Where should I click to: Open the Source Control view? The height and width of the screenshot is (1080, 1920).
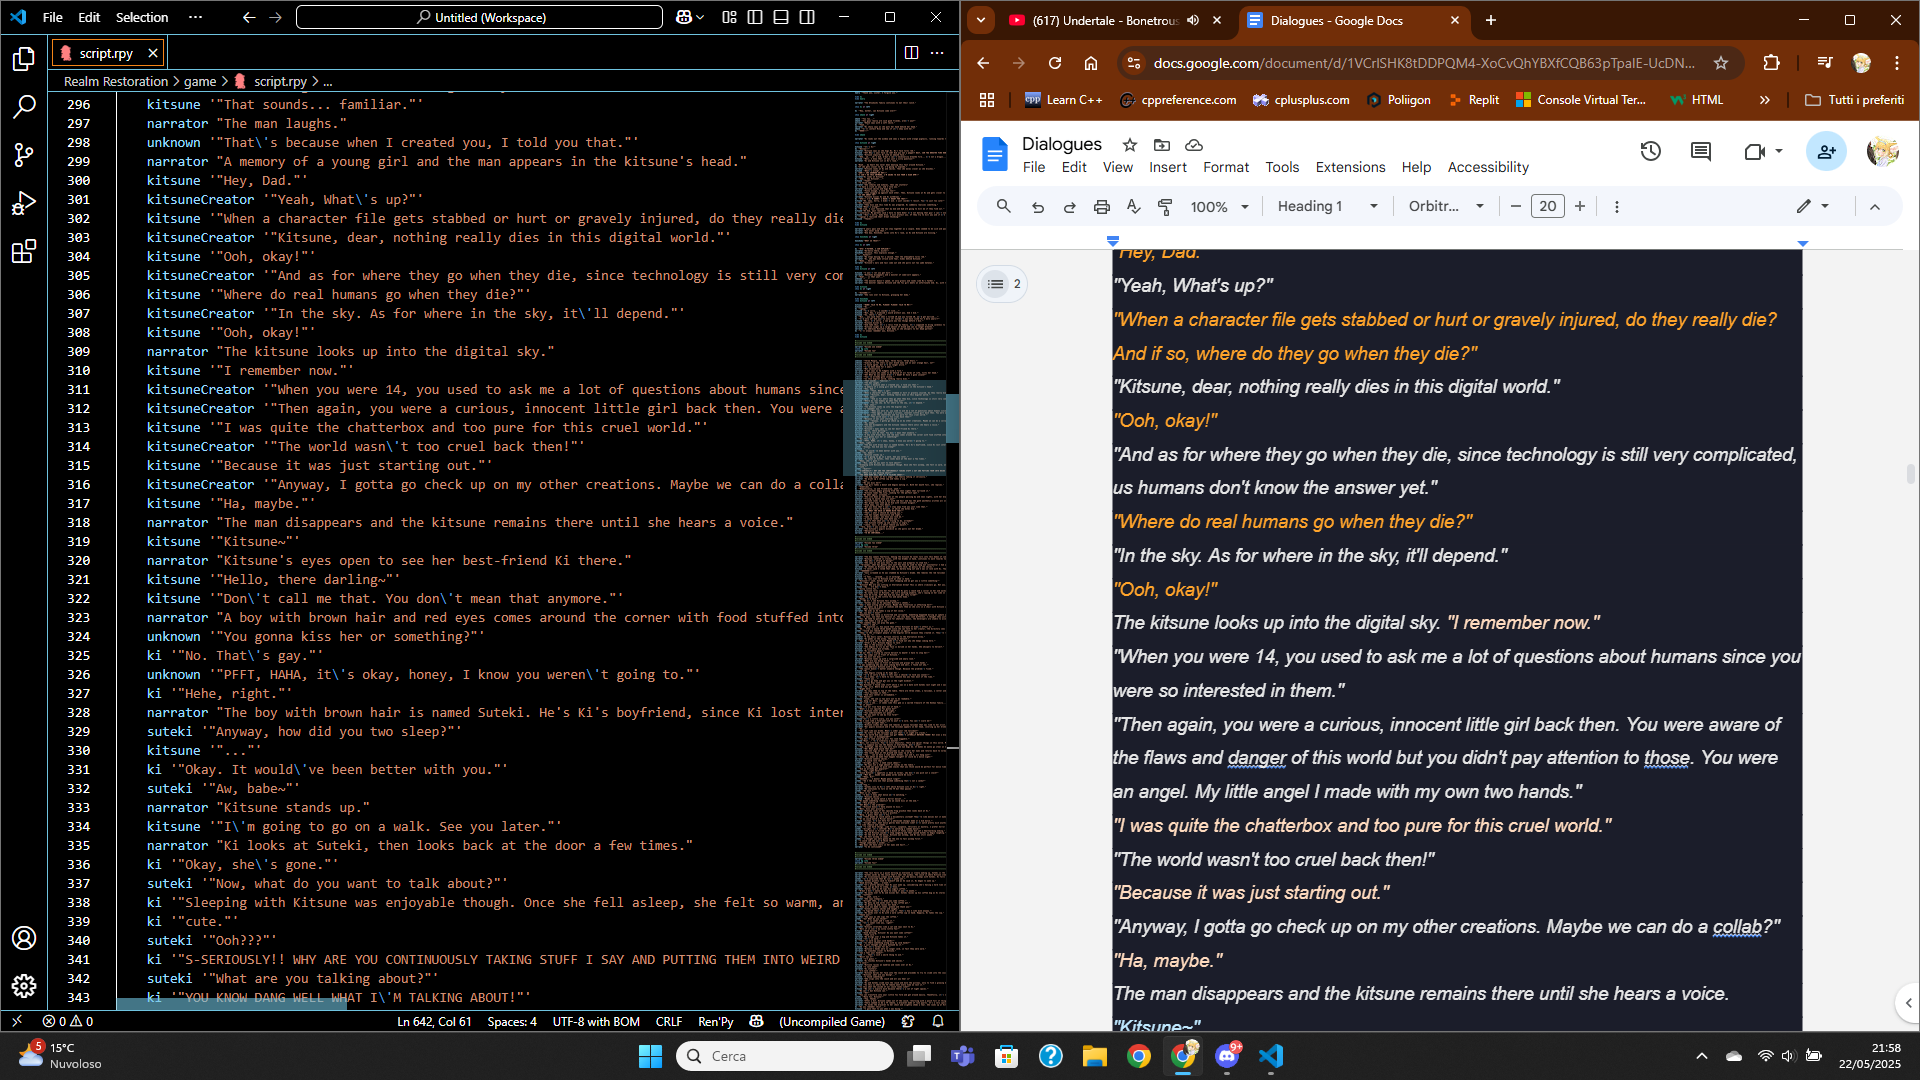[24, 154]
